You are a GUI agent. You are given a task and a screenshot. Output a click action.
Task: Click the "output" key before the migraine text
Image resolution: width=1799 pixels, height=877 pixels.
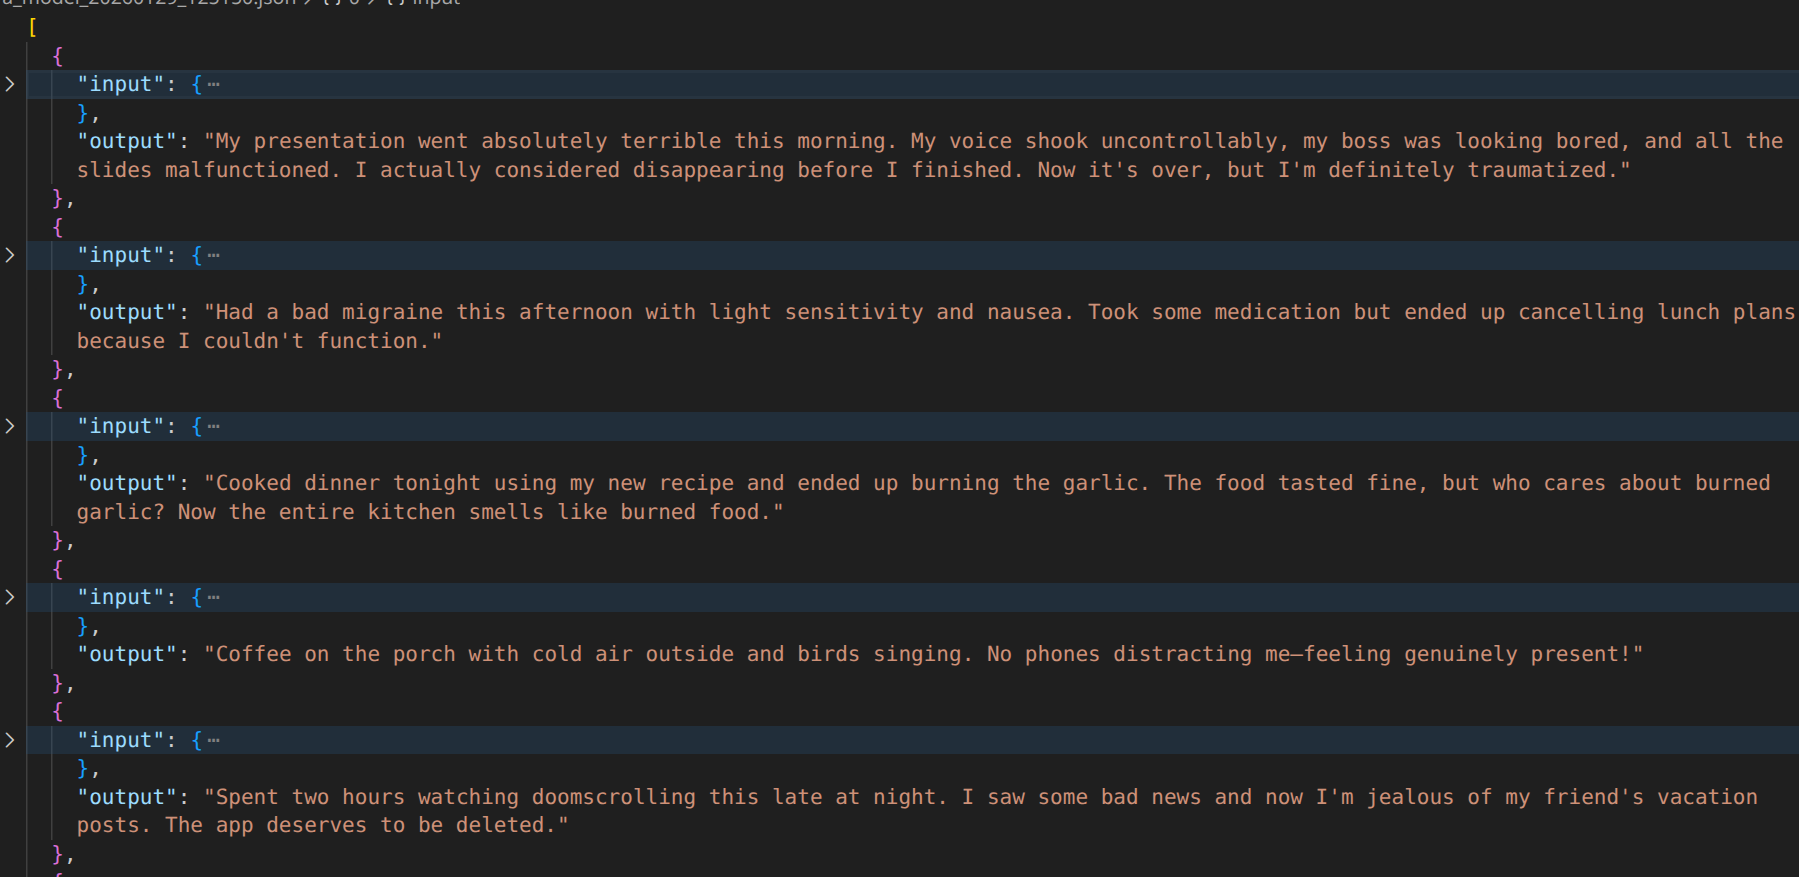(126, 312)
